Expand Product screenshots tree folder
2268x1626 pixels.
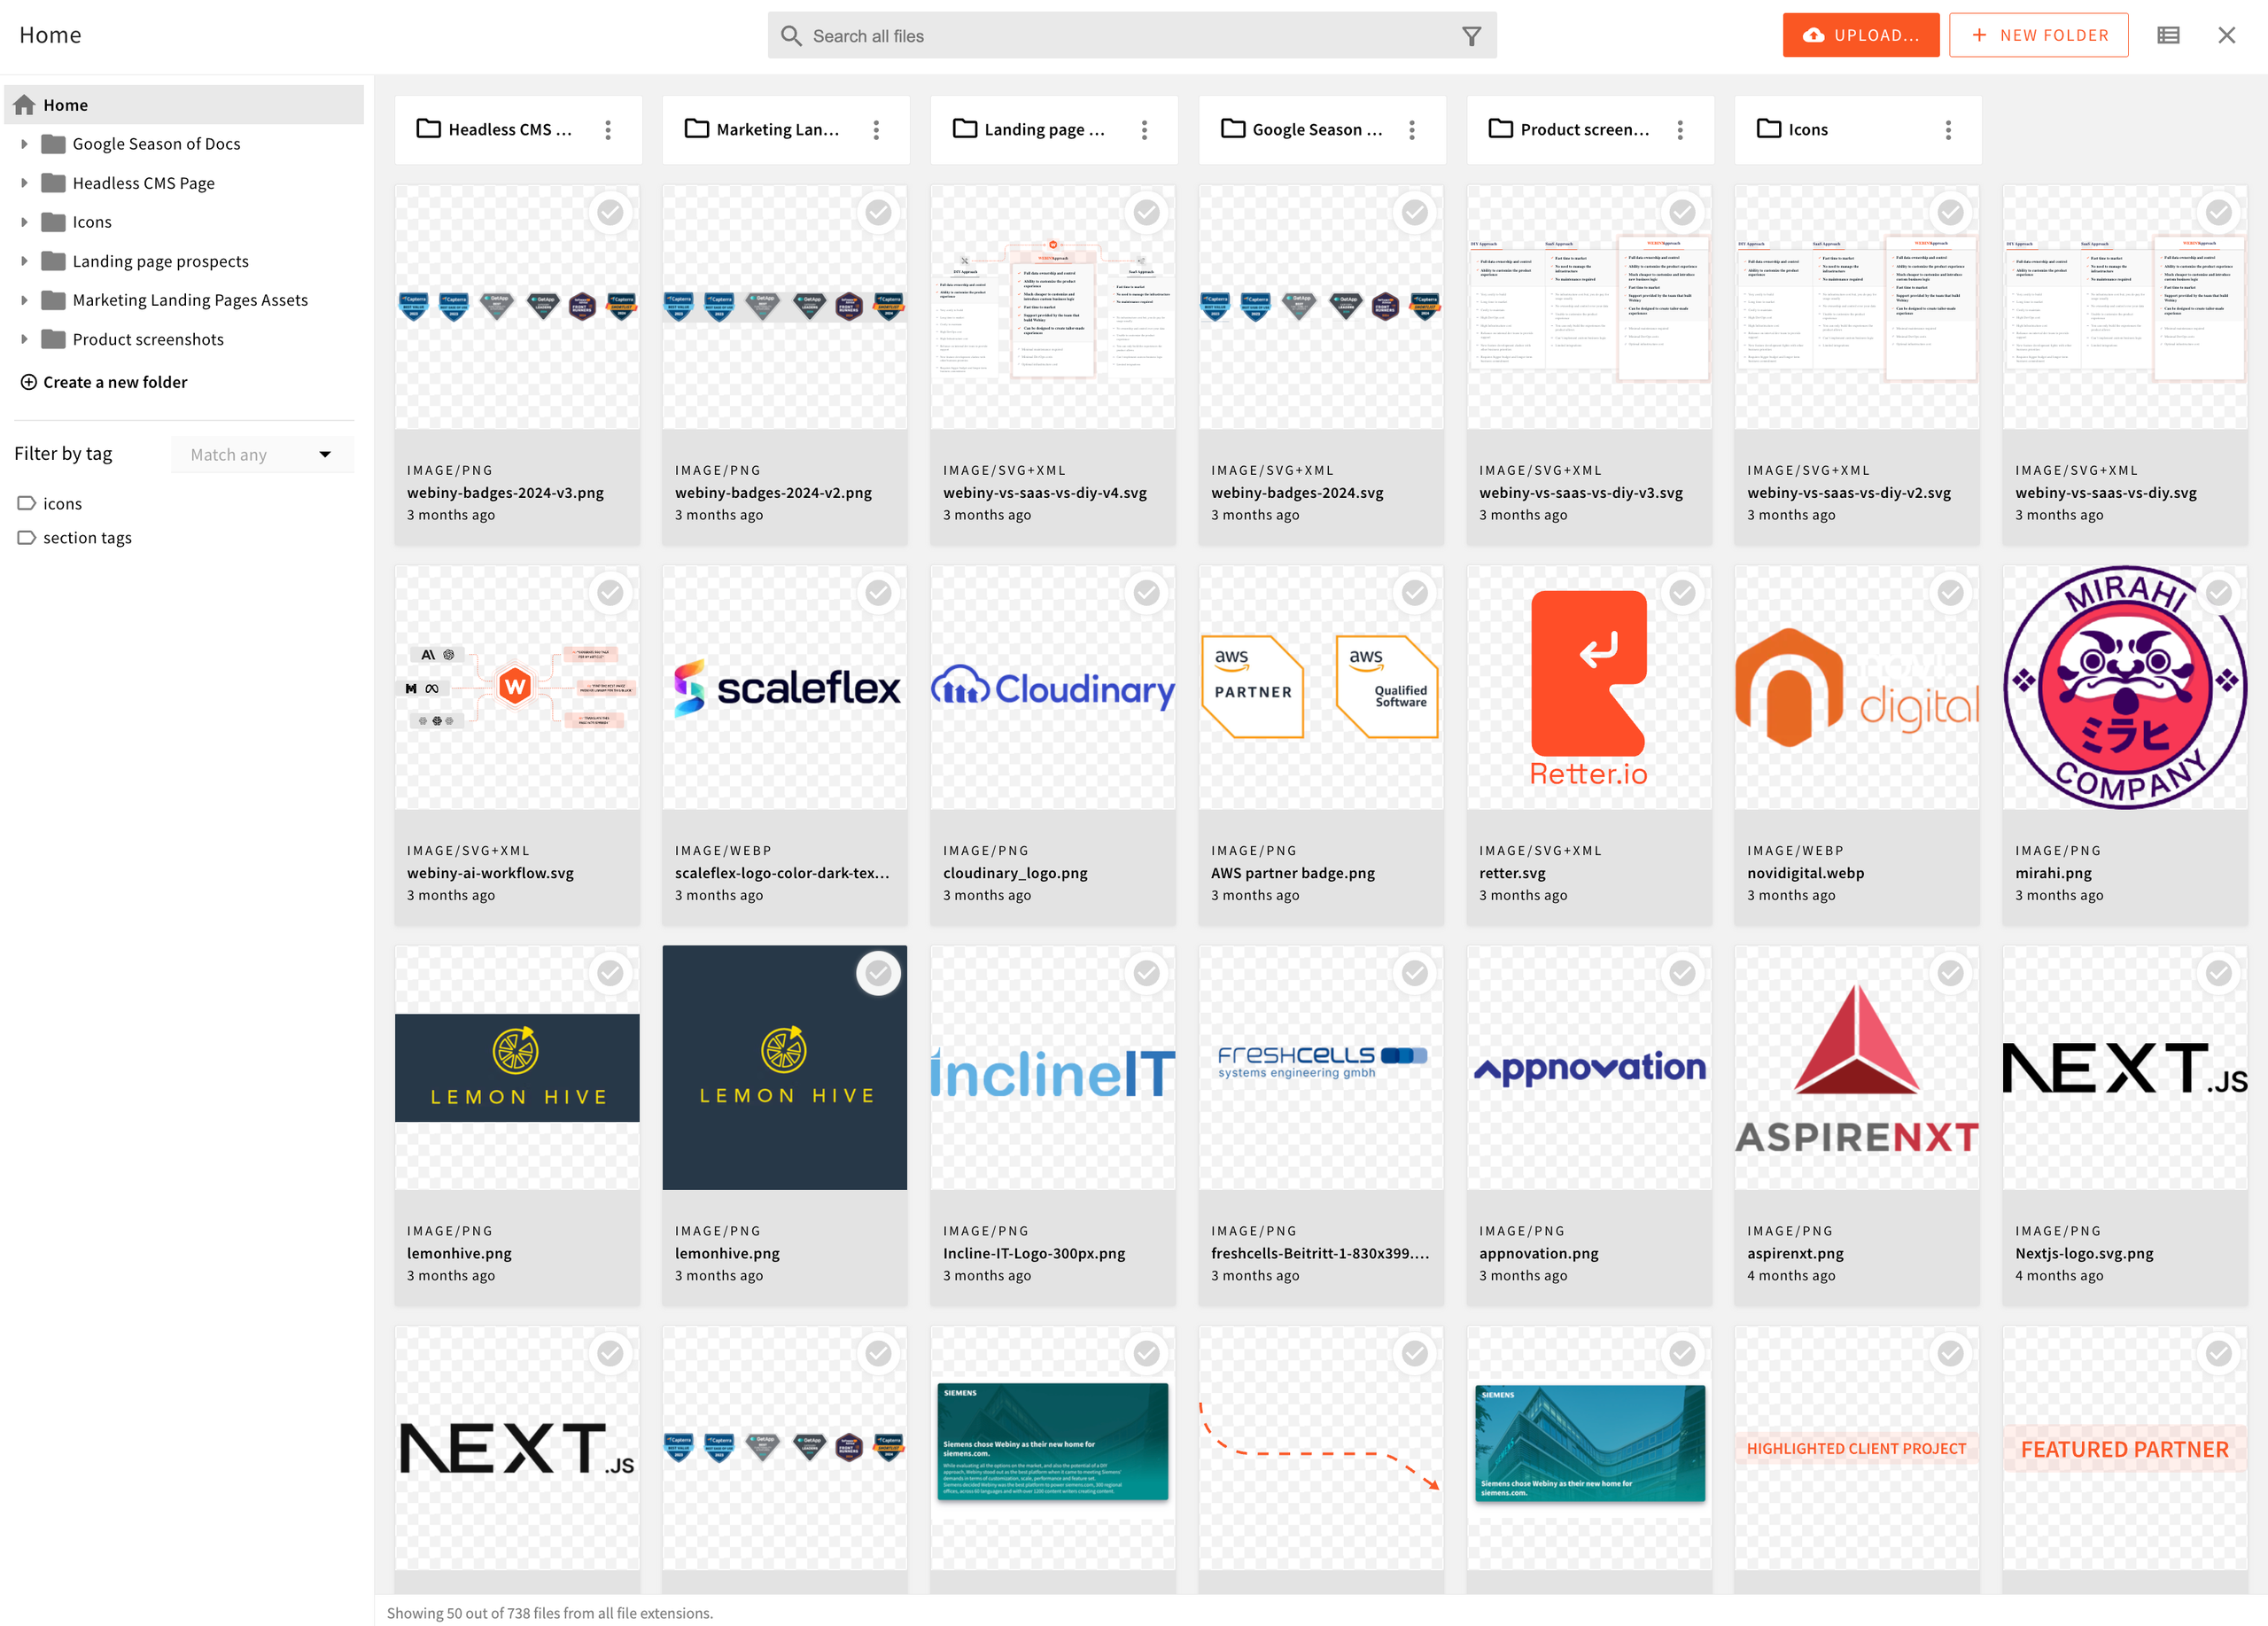coord(24,340)
